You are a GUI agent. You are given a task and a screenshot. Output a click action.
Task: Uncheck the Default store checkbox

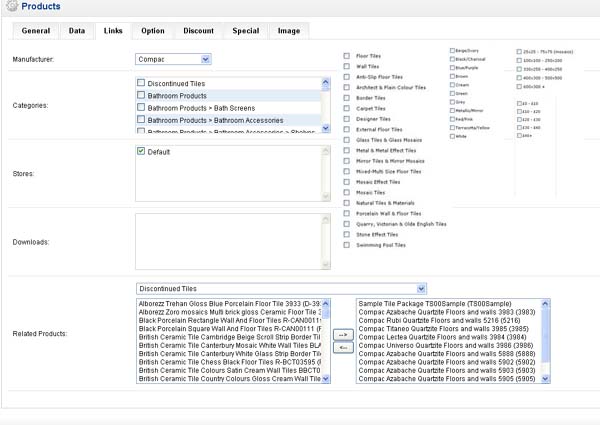[x=141, y=151]
